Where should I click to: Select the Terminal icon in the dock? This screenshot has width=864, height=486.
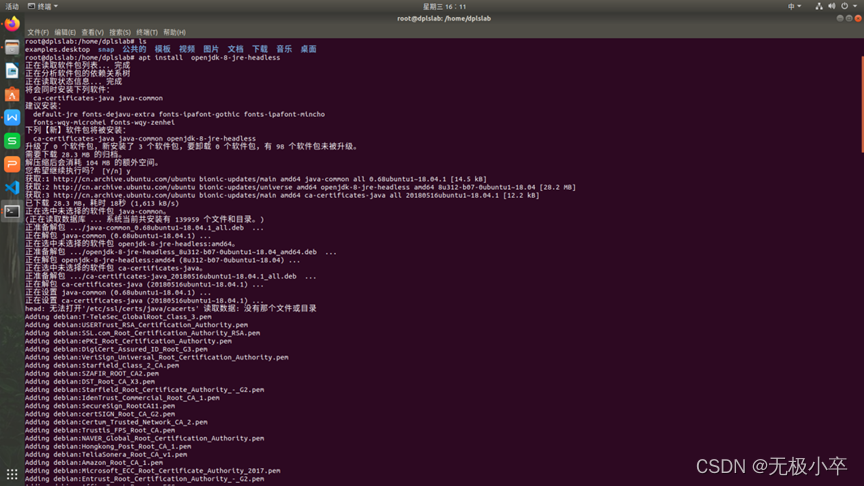click(12, 212)
